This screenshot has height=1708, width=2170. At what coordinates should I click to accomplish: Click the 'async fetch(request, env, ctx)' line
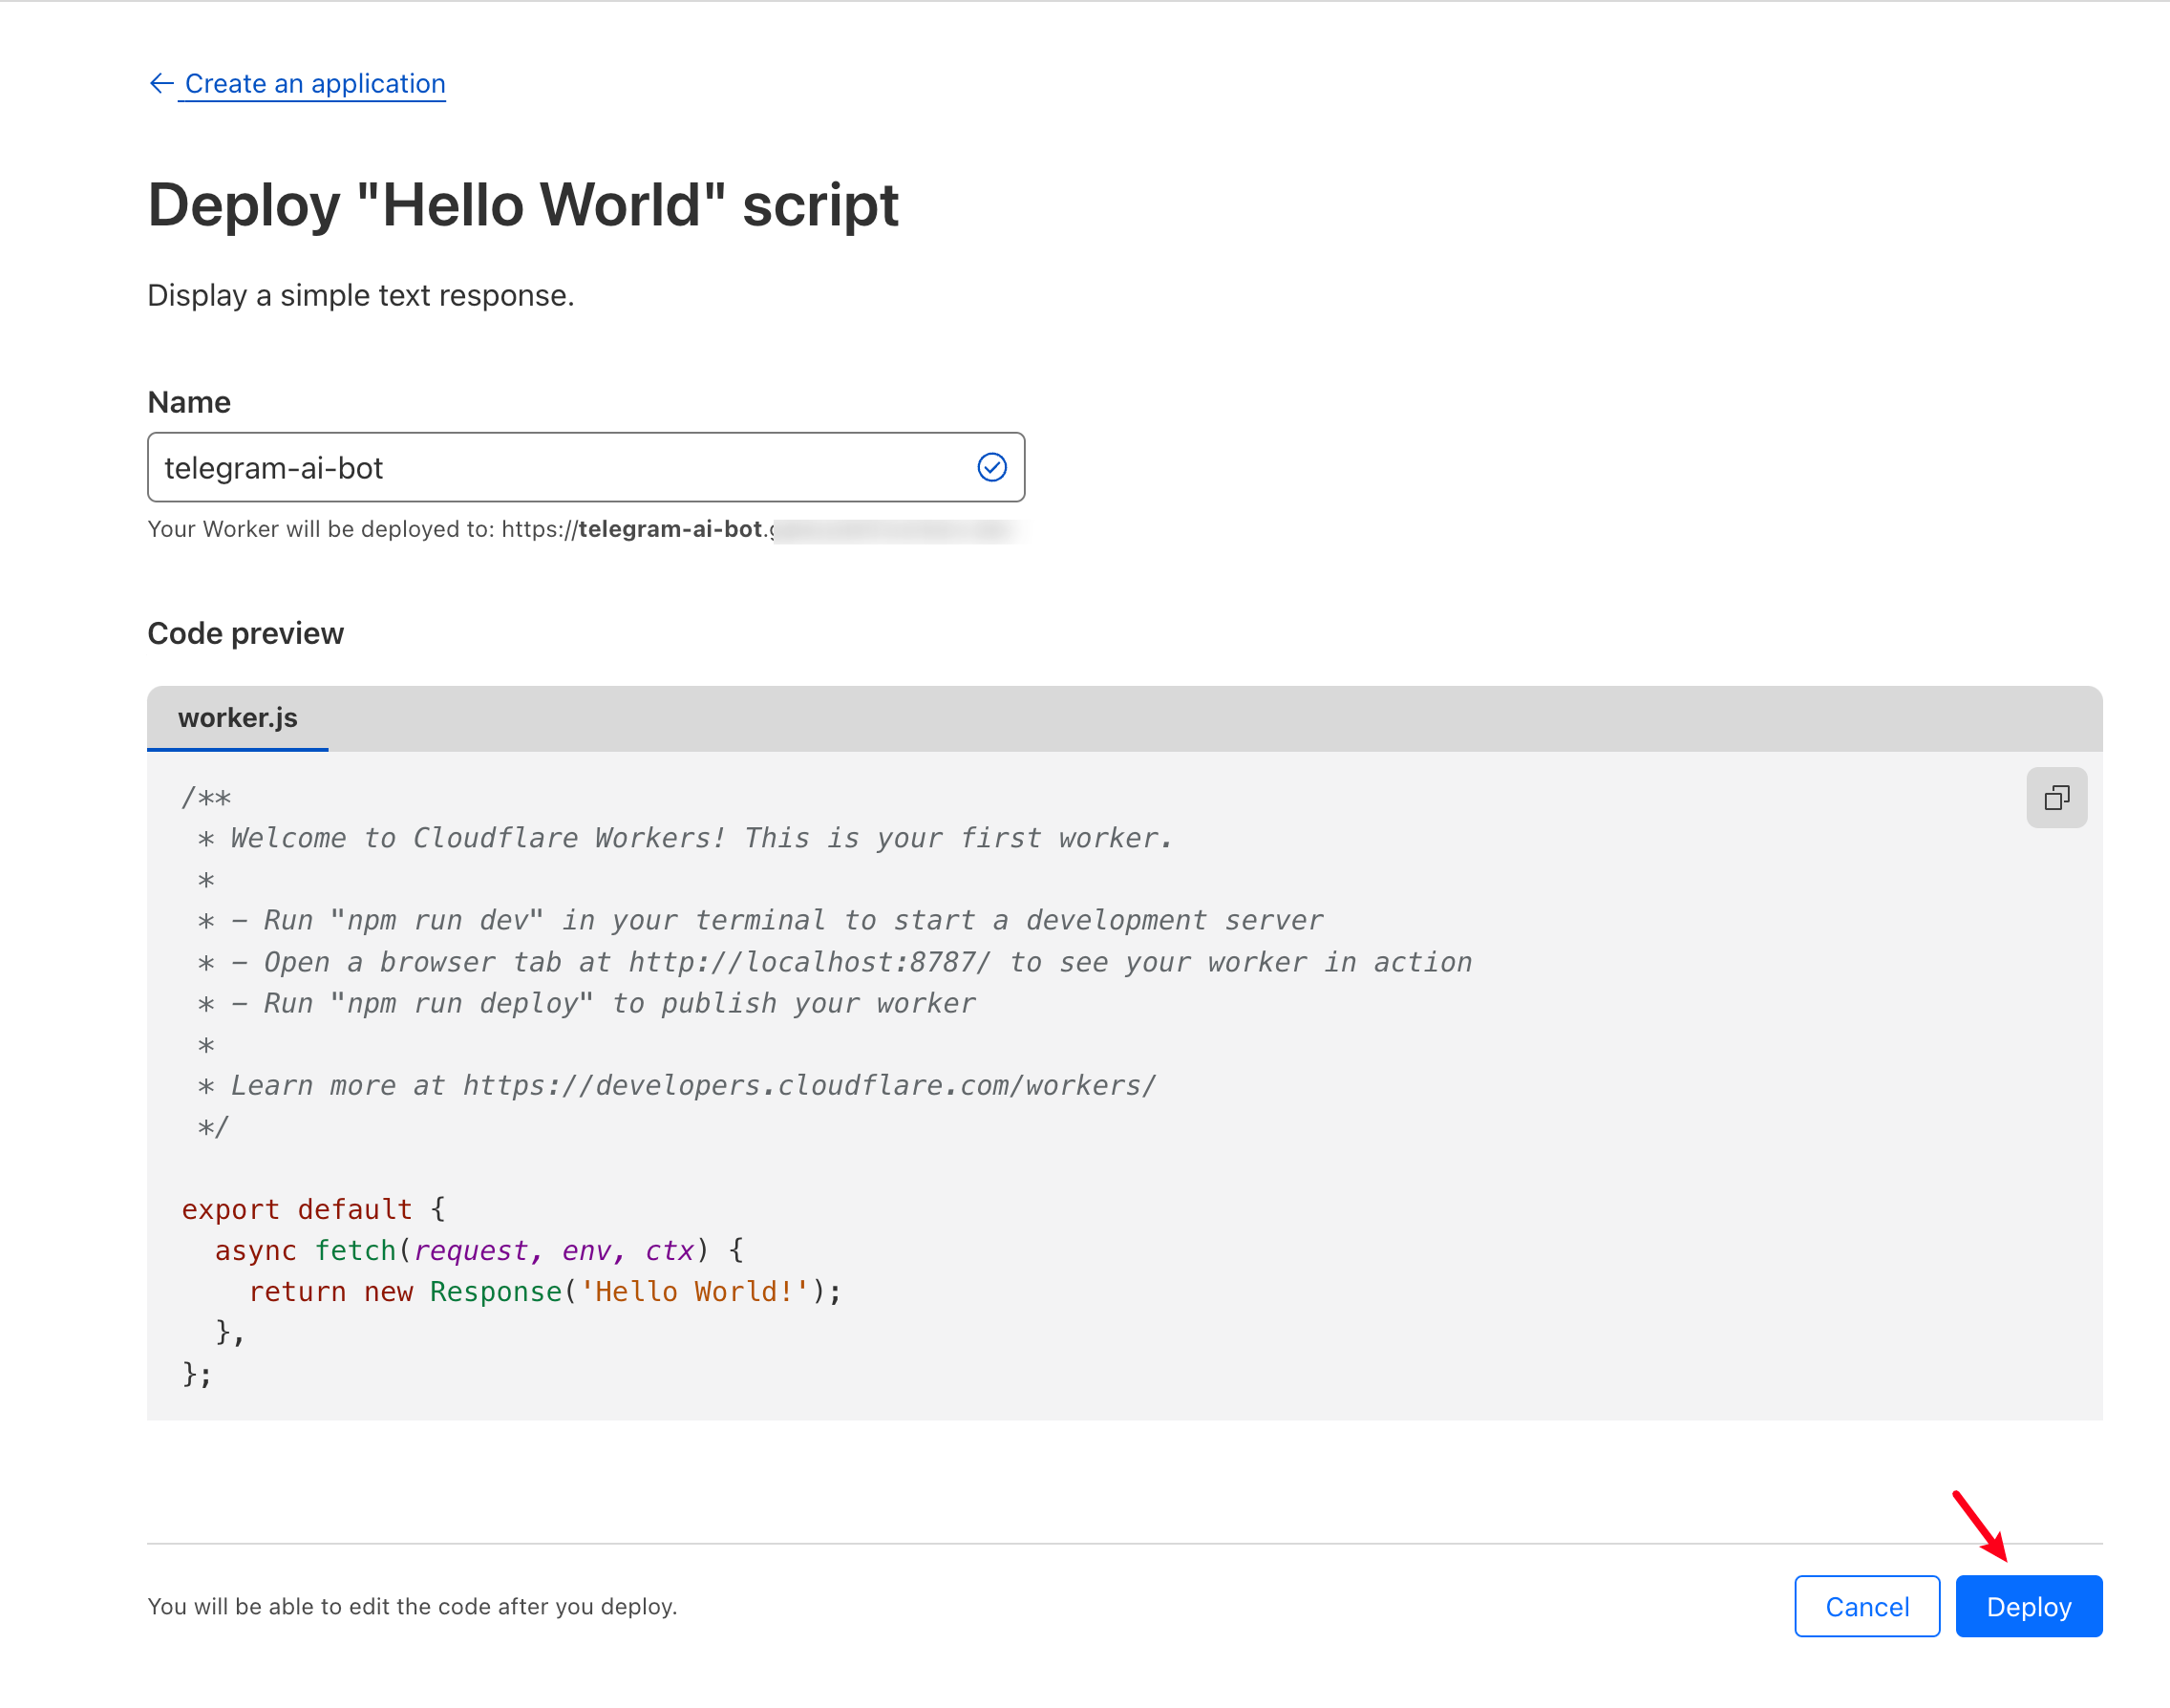pos(479,1250)
